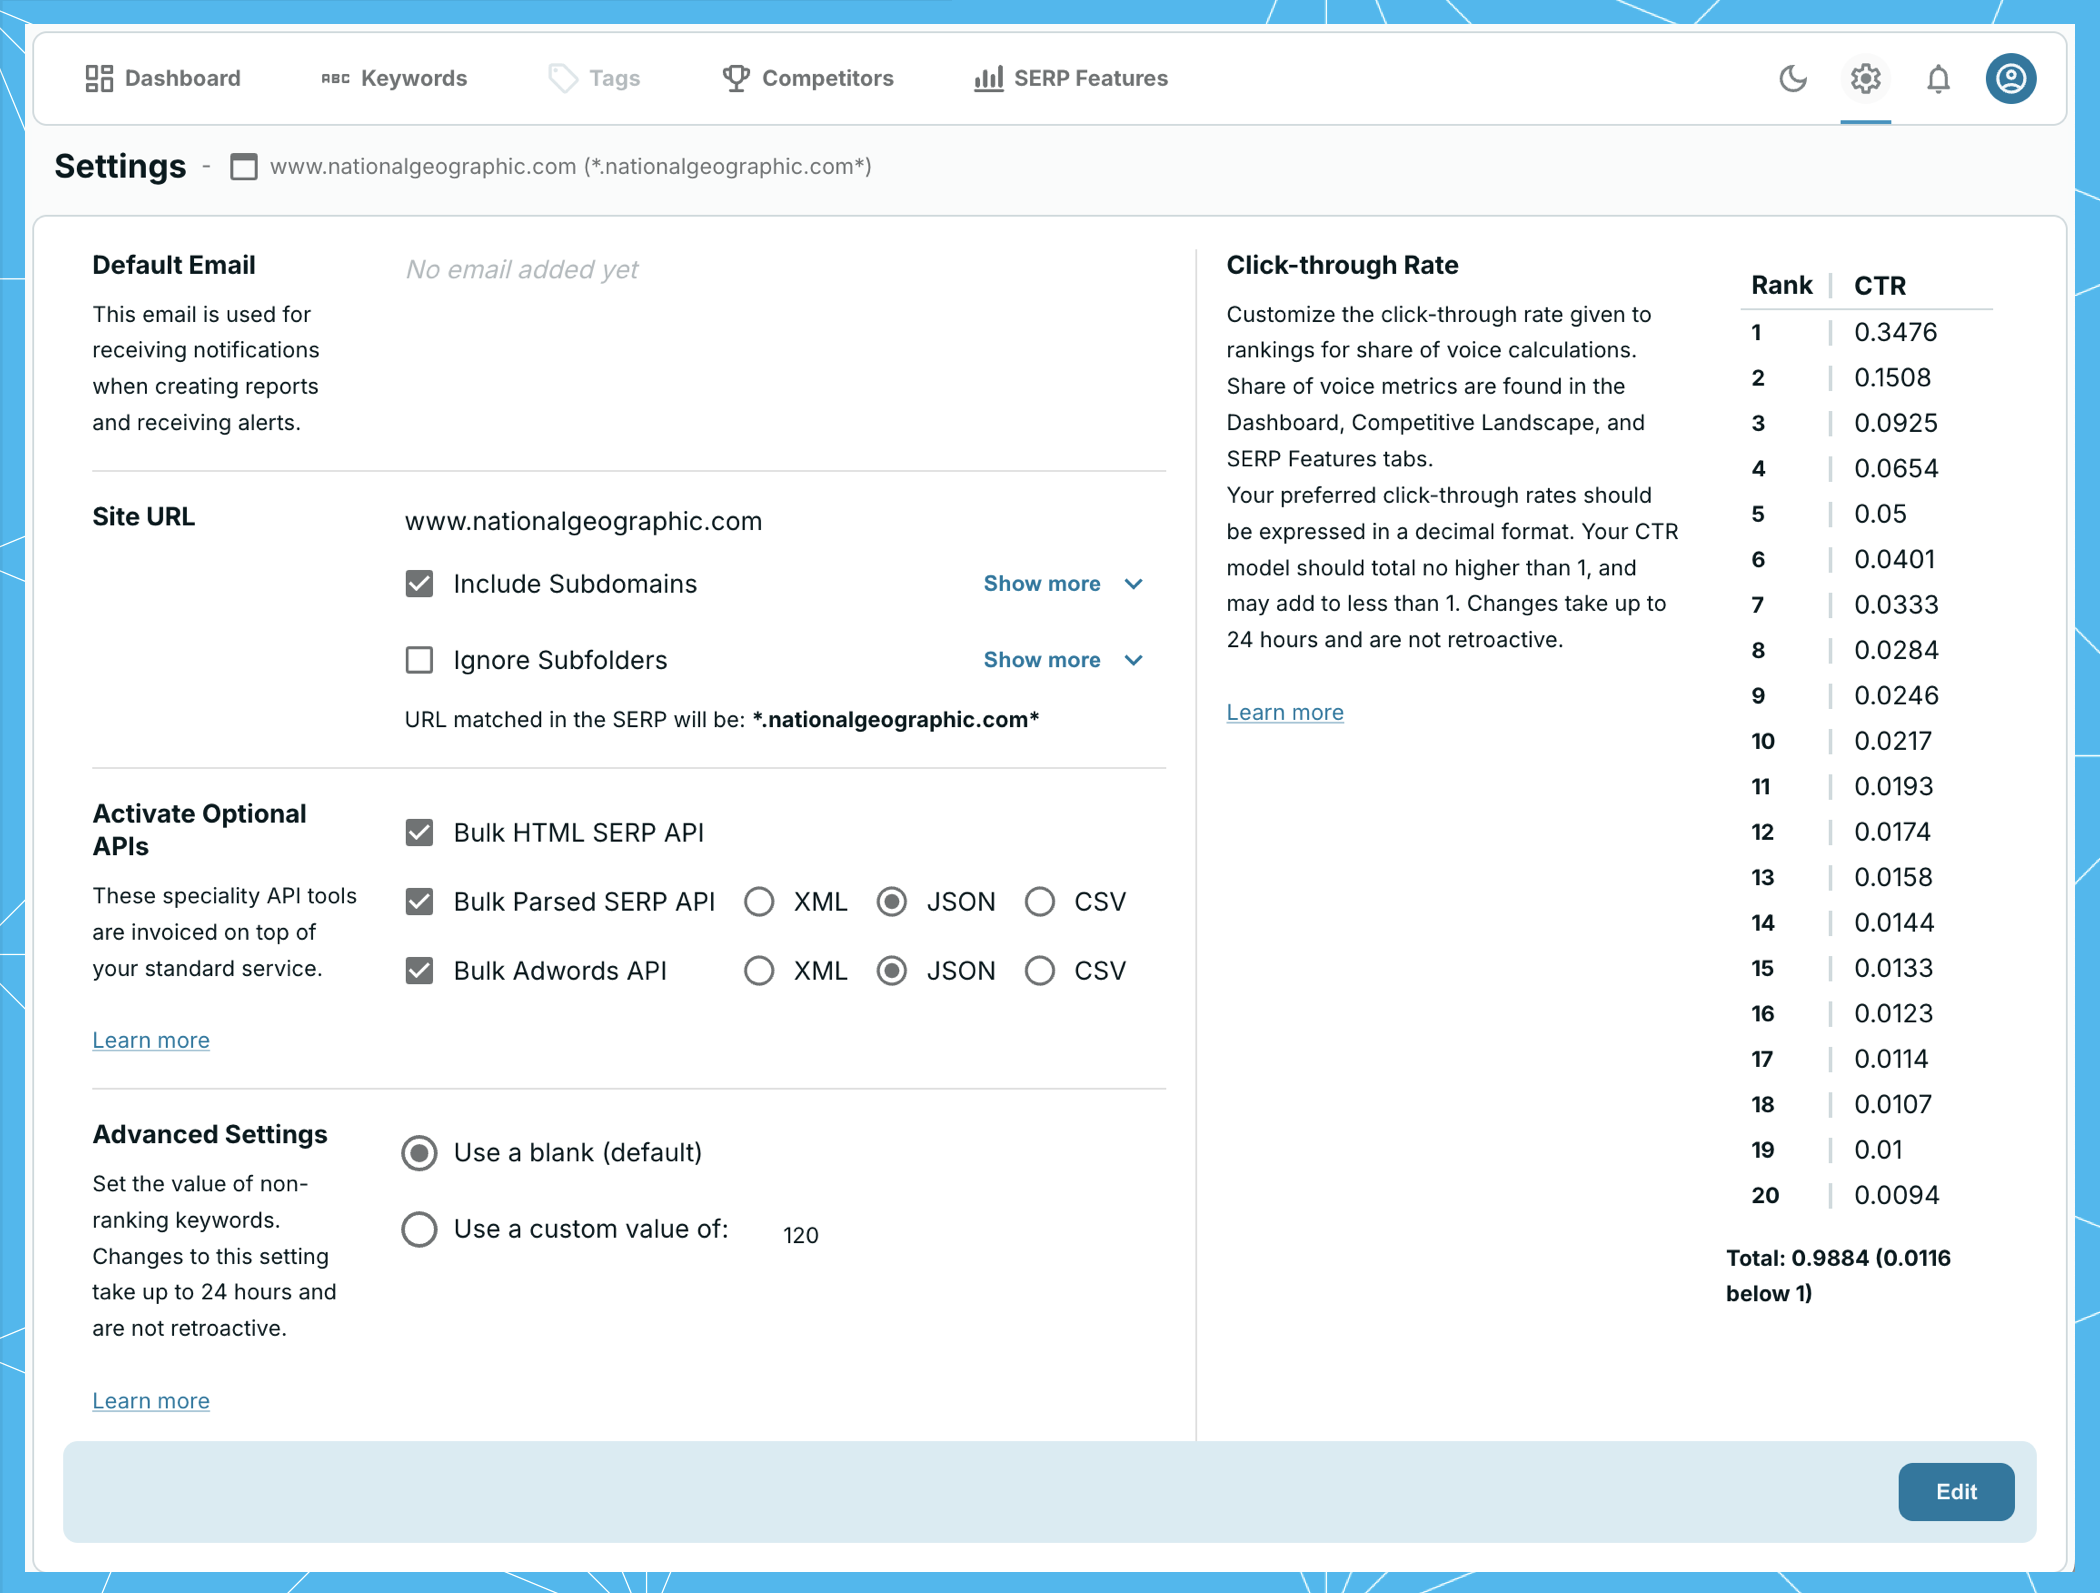2100x1593 pixels.
Task: Click the Dashboard grid icon
Action: point(98,78)
